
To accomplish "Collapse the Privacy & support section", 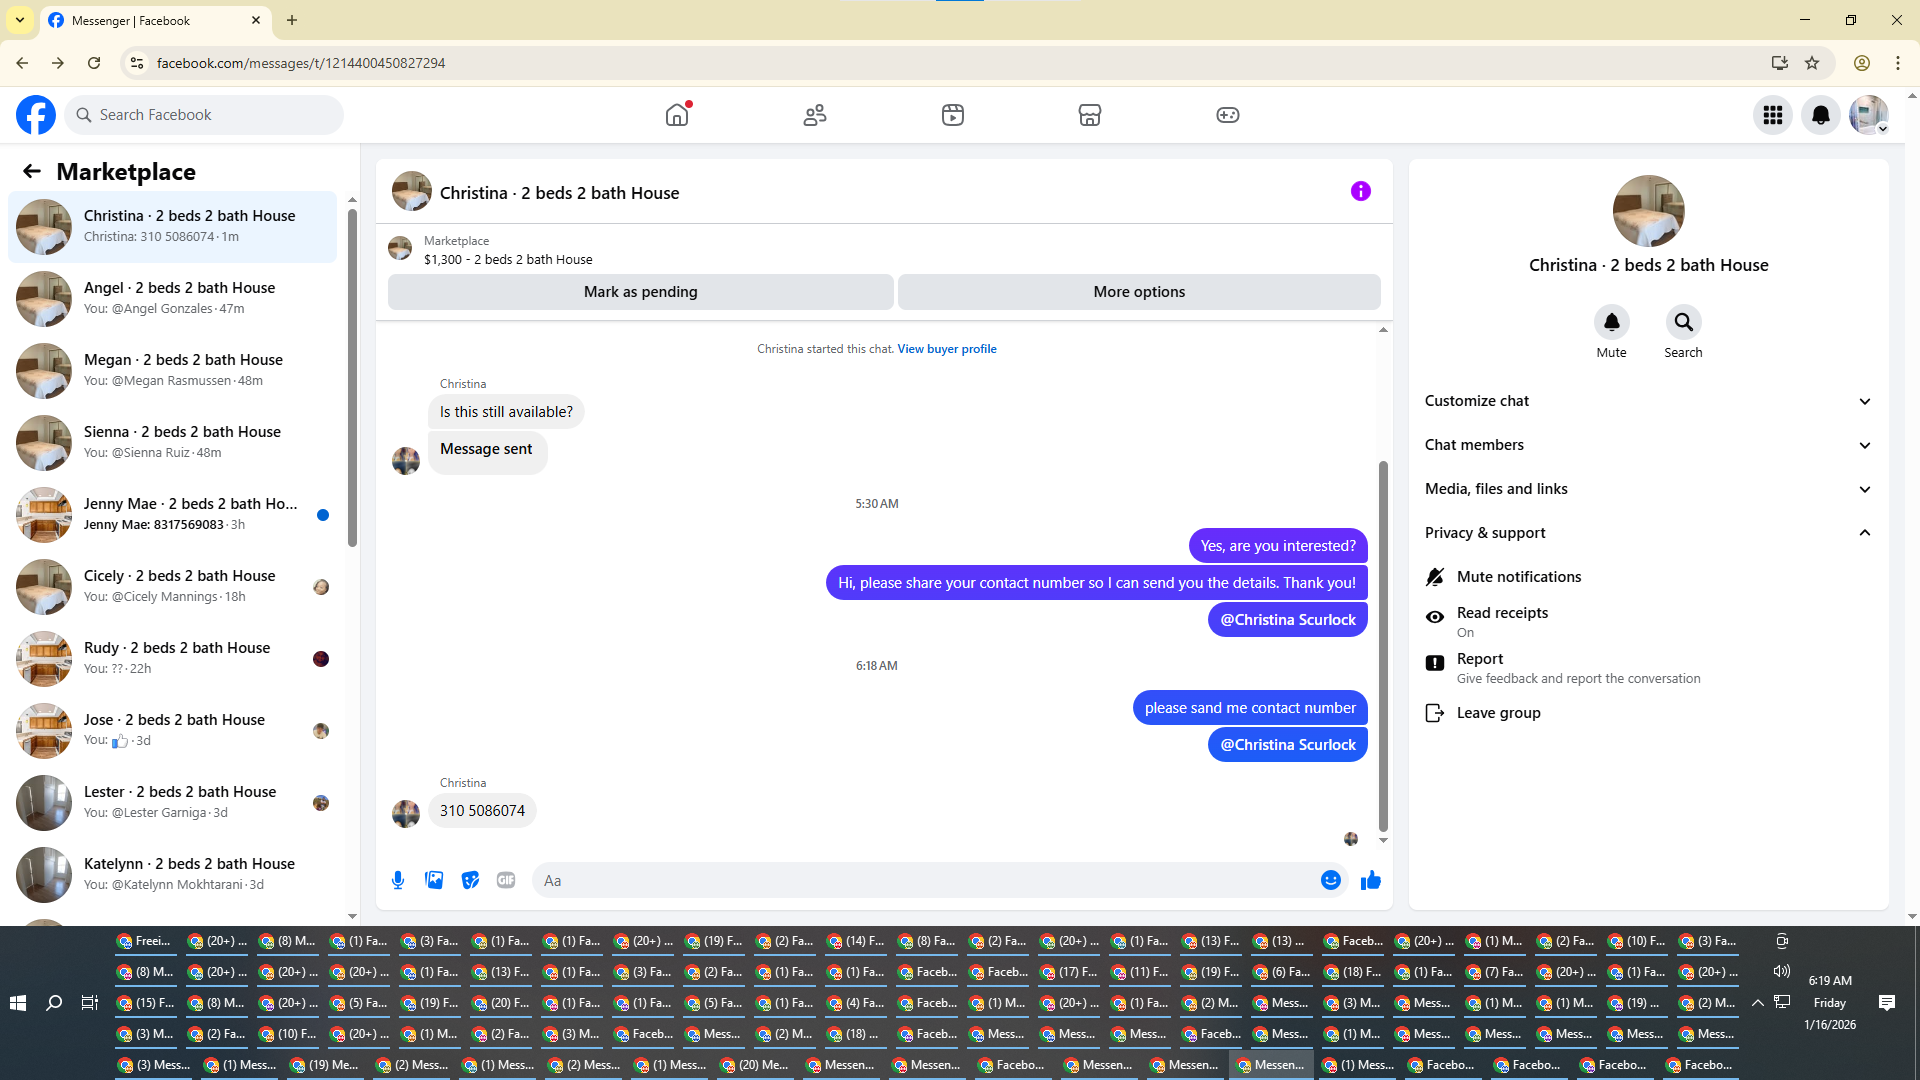I will 1647,533.
